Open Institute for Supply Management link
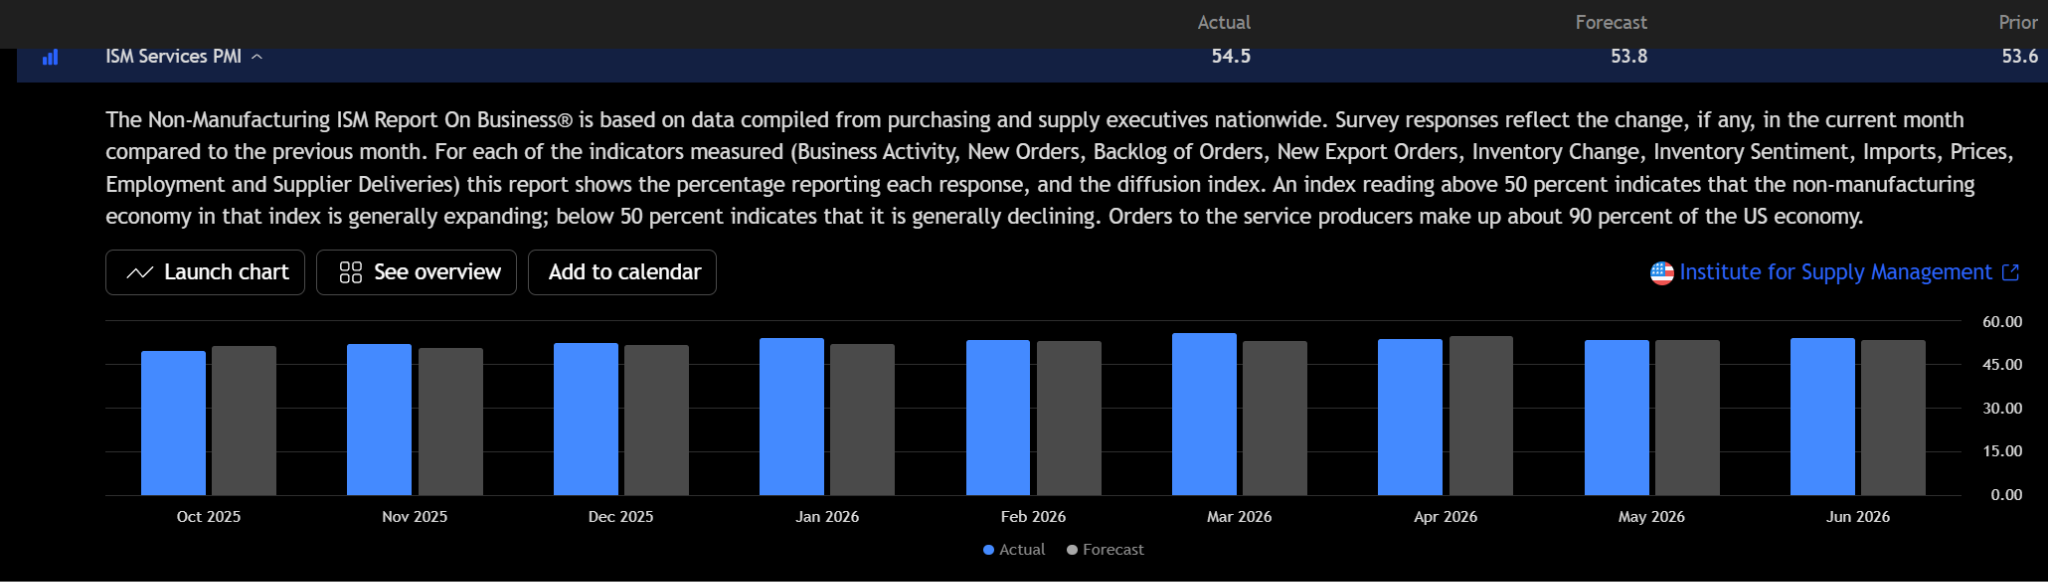Screen dimensions: 2048x582 tap(1835, 272)
